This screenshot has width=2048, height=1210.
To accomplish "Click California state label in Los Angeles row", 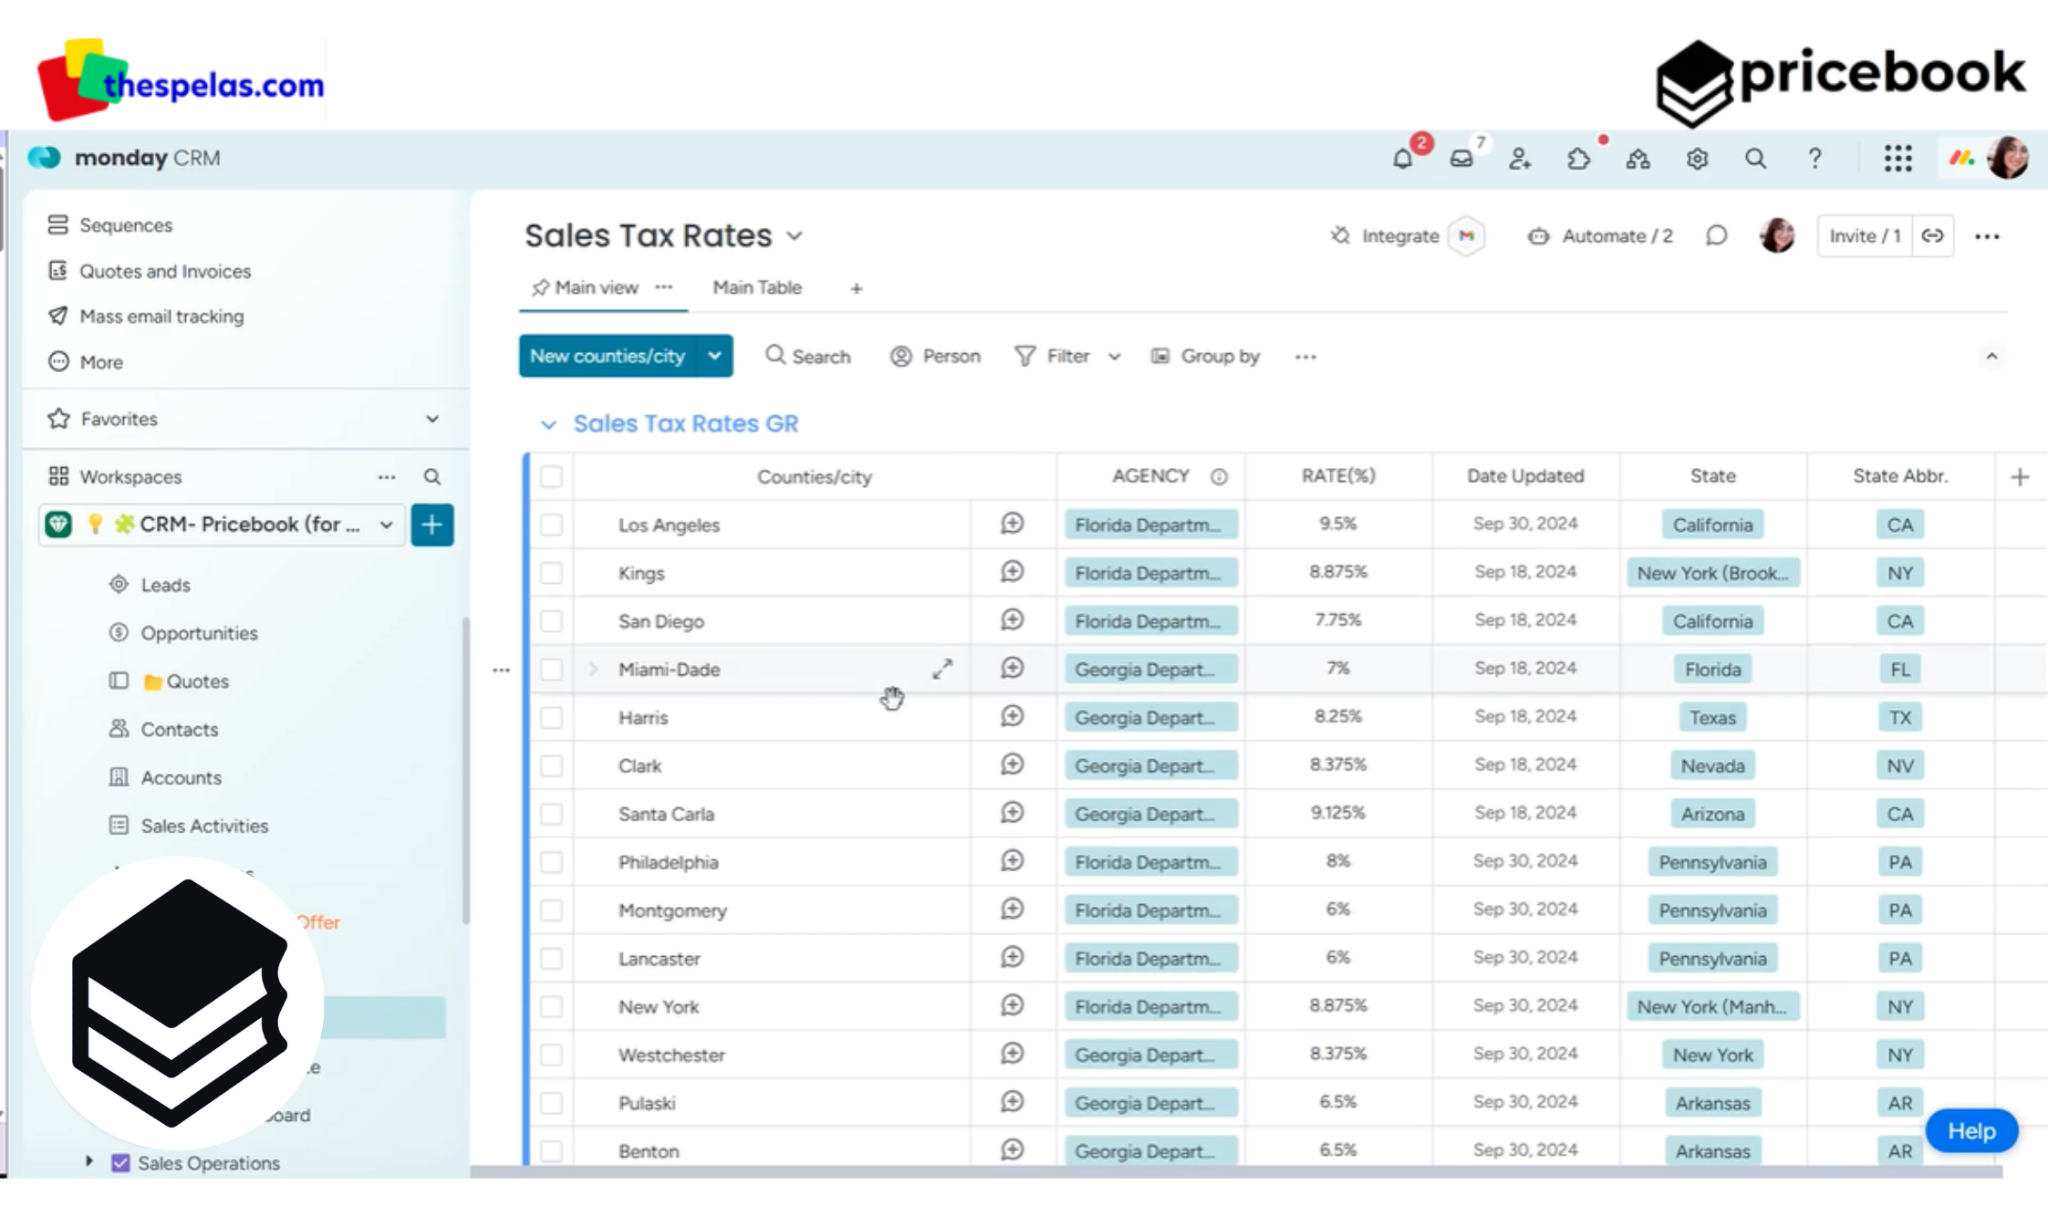I will click(x=1712, y=525).
